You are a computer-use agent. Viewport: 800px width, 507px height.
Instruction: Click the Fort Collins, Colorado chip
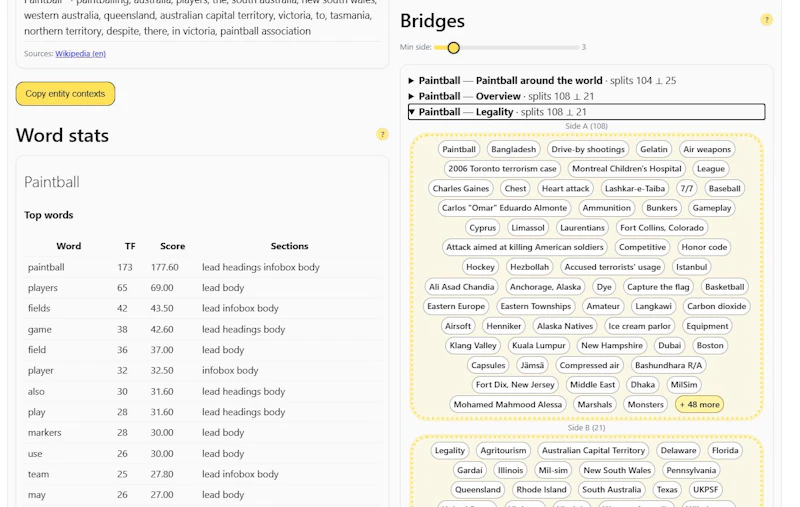(662, 228)
